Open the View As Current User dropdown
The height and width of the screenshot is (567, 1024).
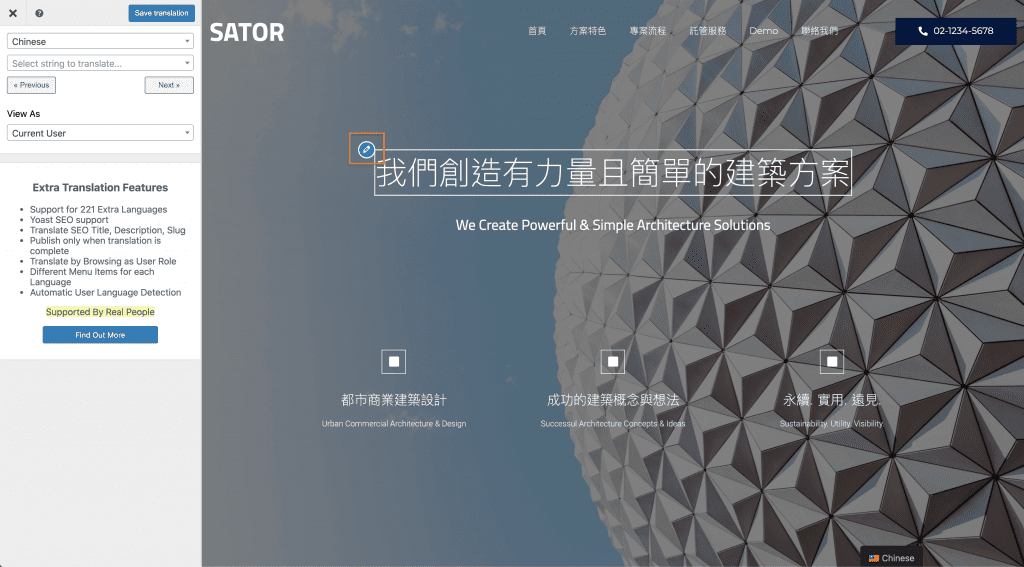point(100,133)
